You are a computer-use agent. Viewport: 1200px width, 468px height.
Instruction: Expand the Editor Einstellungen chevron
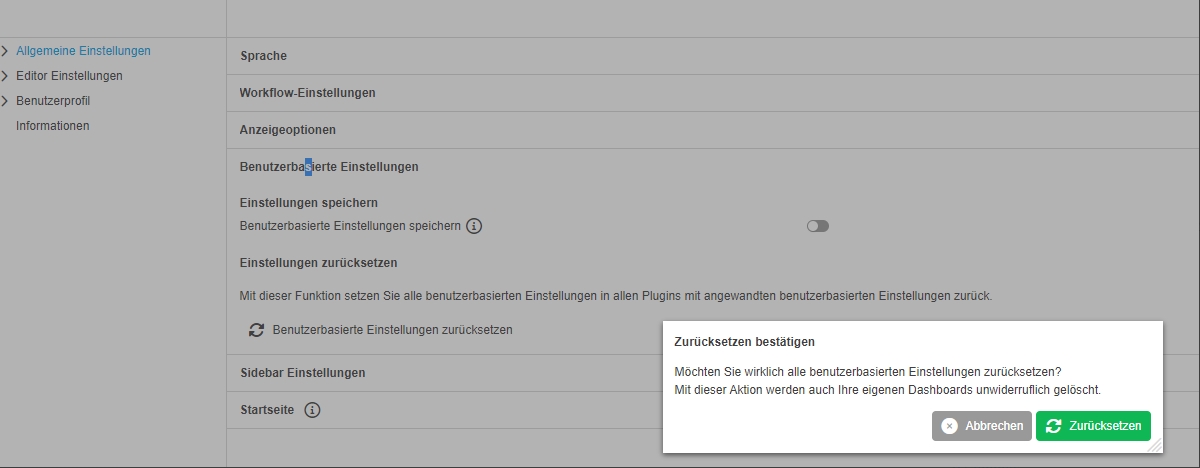click(x=6, y=76)
